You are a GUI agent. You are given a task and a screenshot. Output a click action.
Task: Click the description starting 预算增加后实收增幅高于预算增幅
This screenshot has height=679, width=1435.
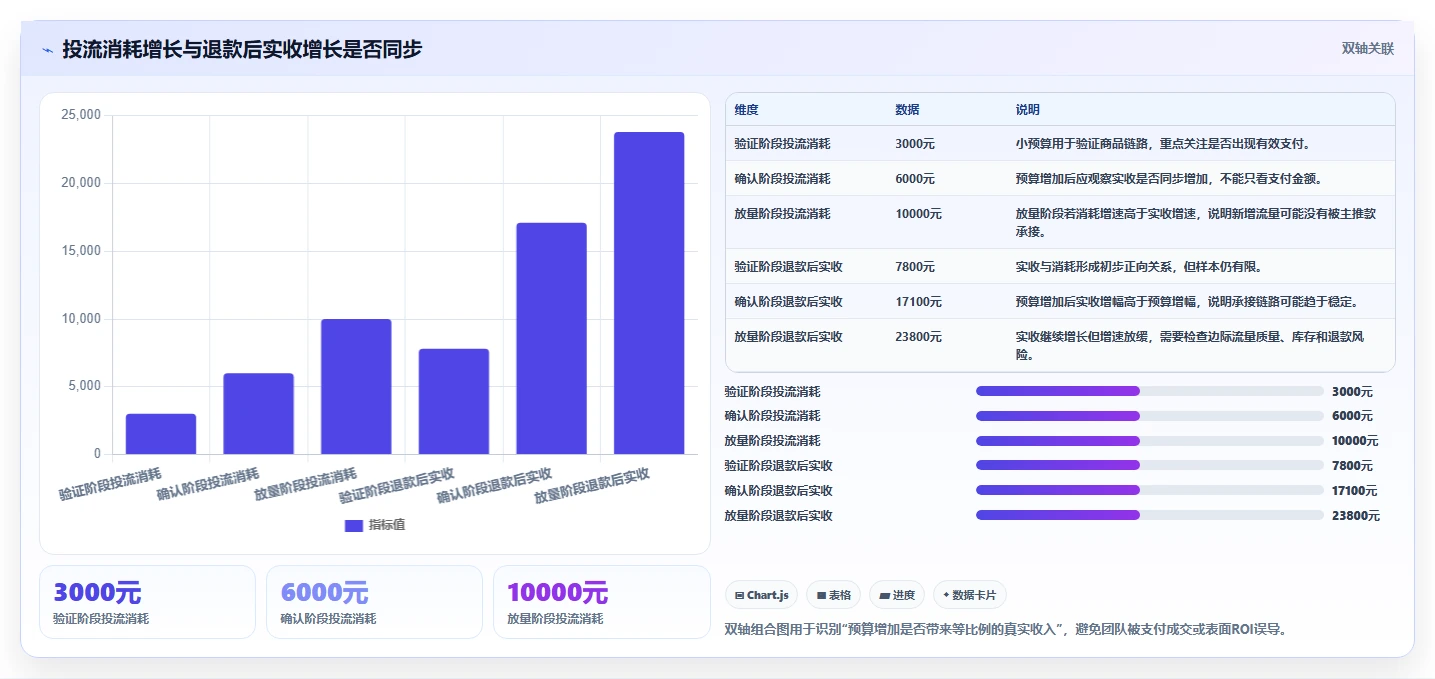[1186, 302]
